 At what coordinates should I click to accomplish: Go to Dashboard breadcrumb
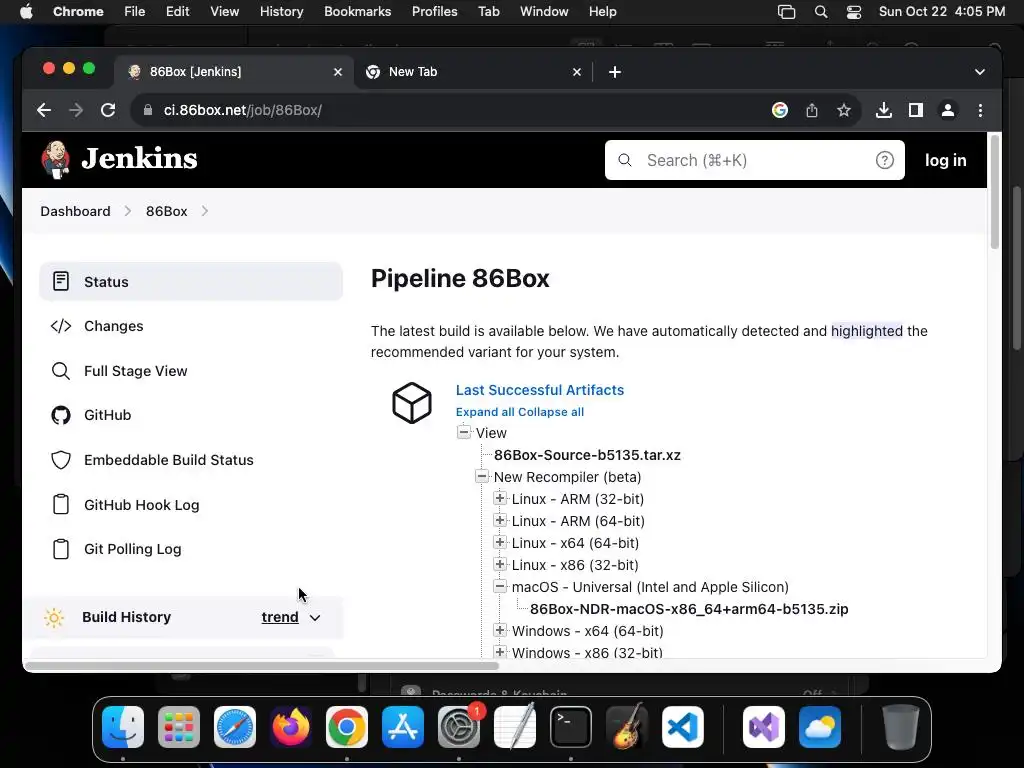(x=75, y=211)
